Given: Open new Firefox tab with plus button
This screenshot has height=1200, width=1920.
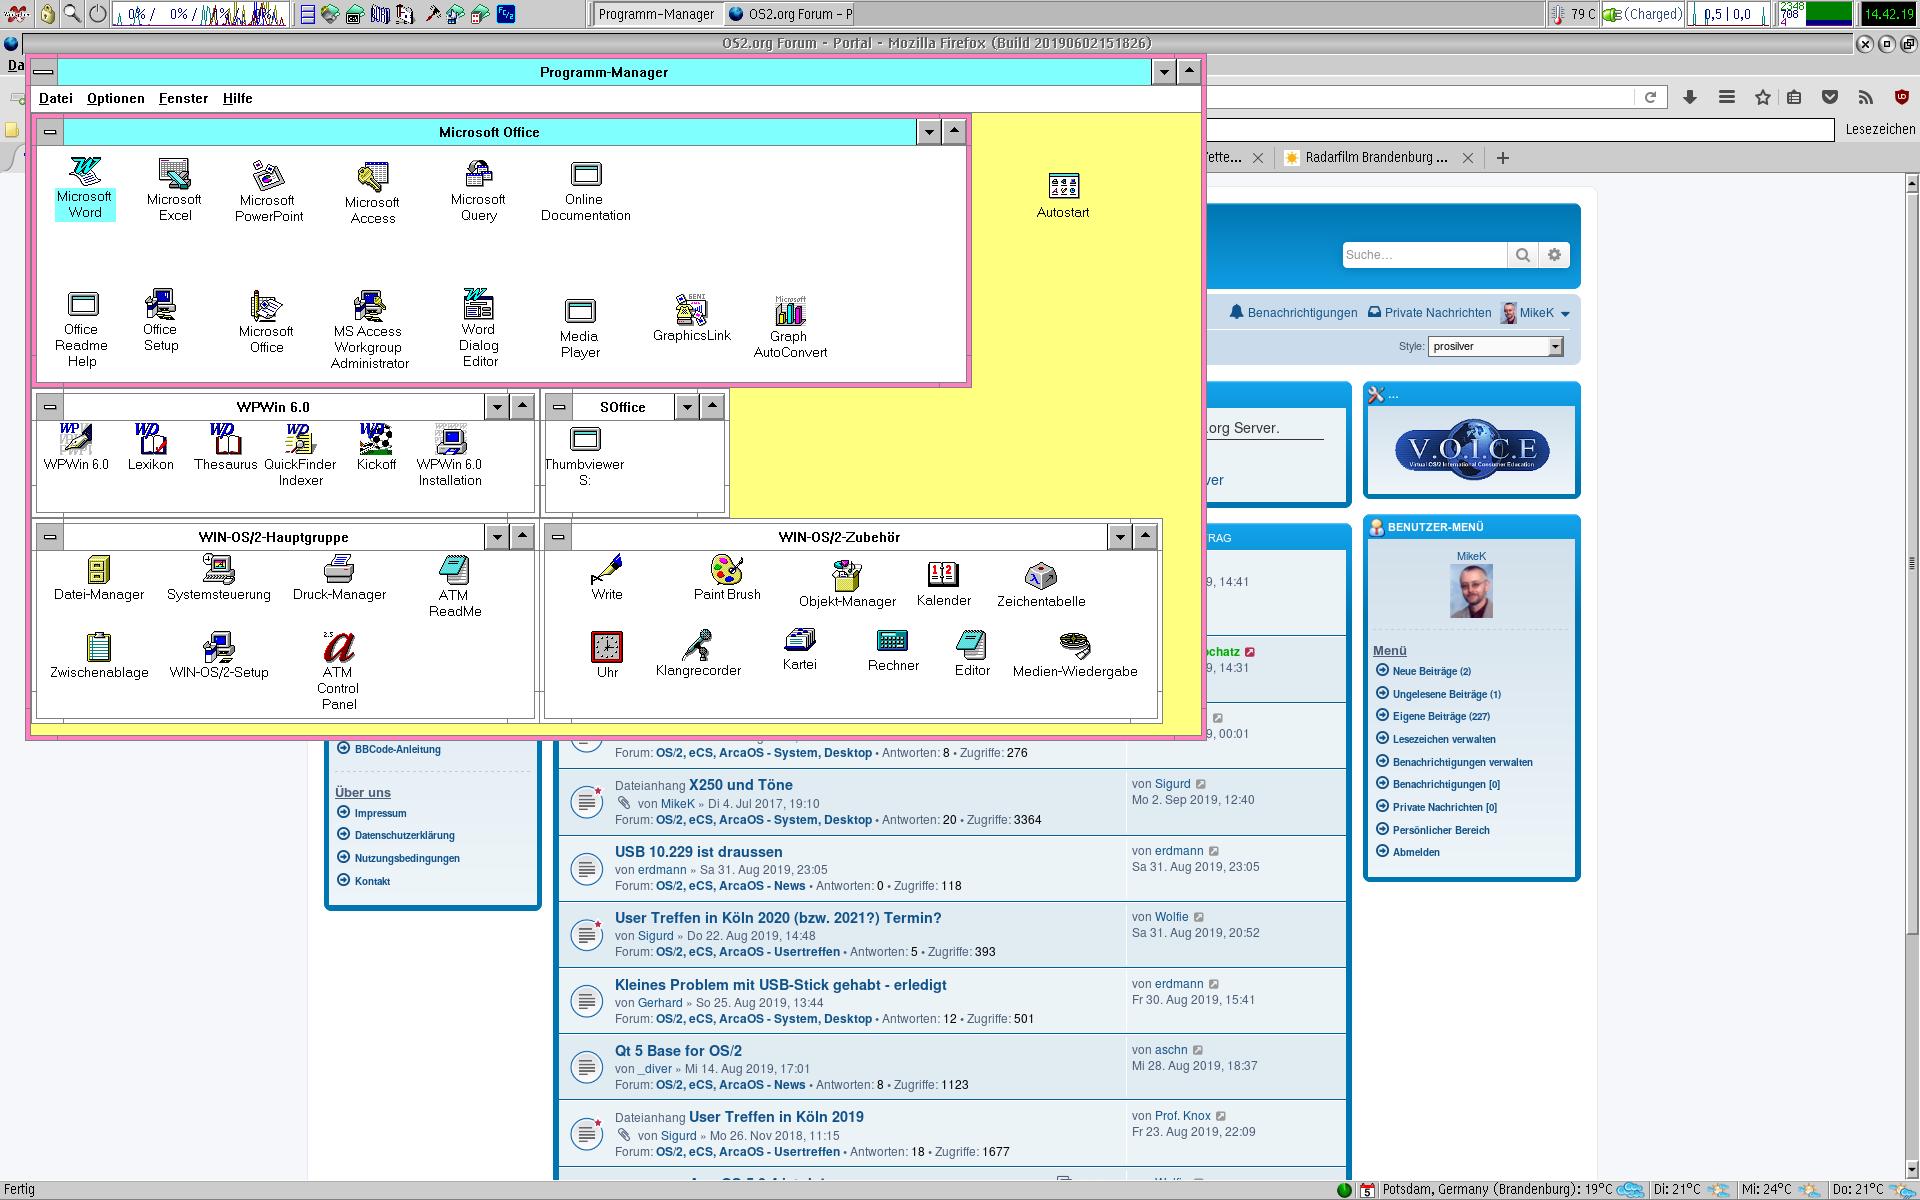Looking at the screenshot, I should [1502, 157].
